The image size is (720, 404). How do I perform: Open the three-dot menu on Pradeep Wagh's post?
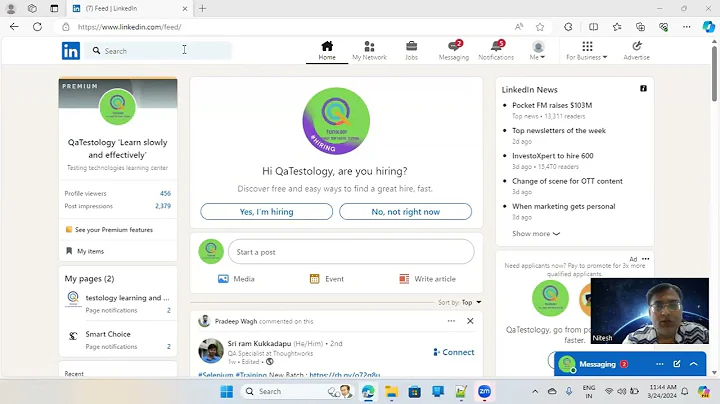click(x=451, y=321)
